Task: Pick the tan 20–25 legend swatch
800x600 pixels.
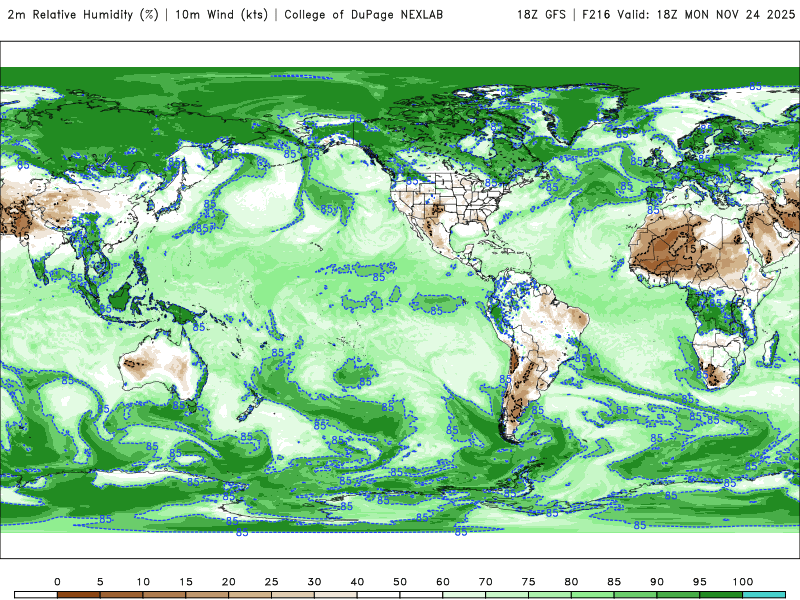Action: click(x=250, y=595)
